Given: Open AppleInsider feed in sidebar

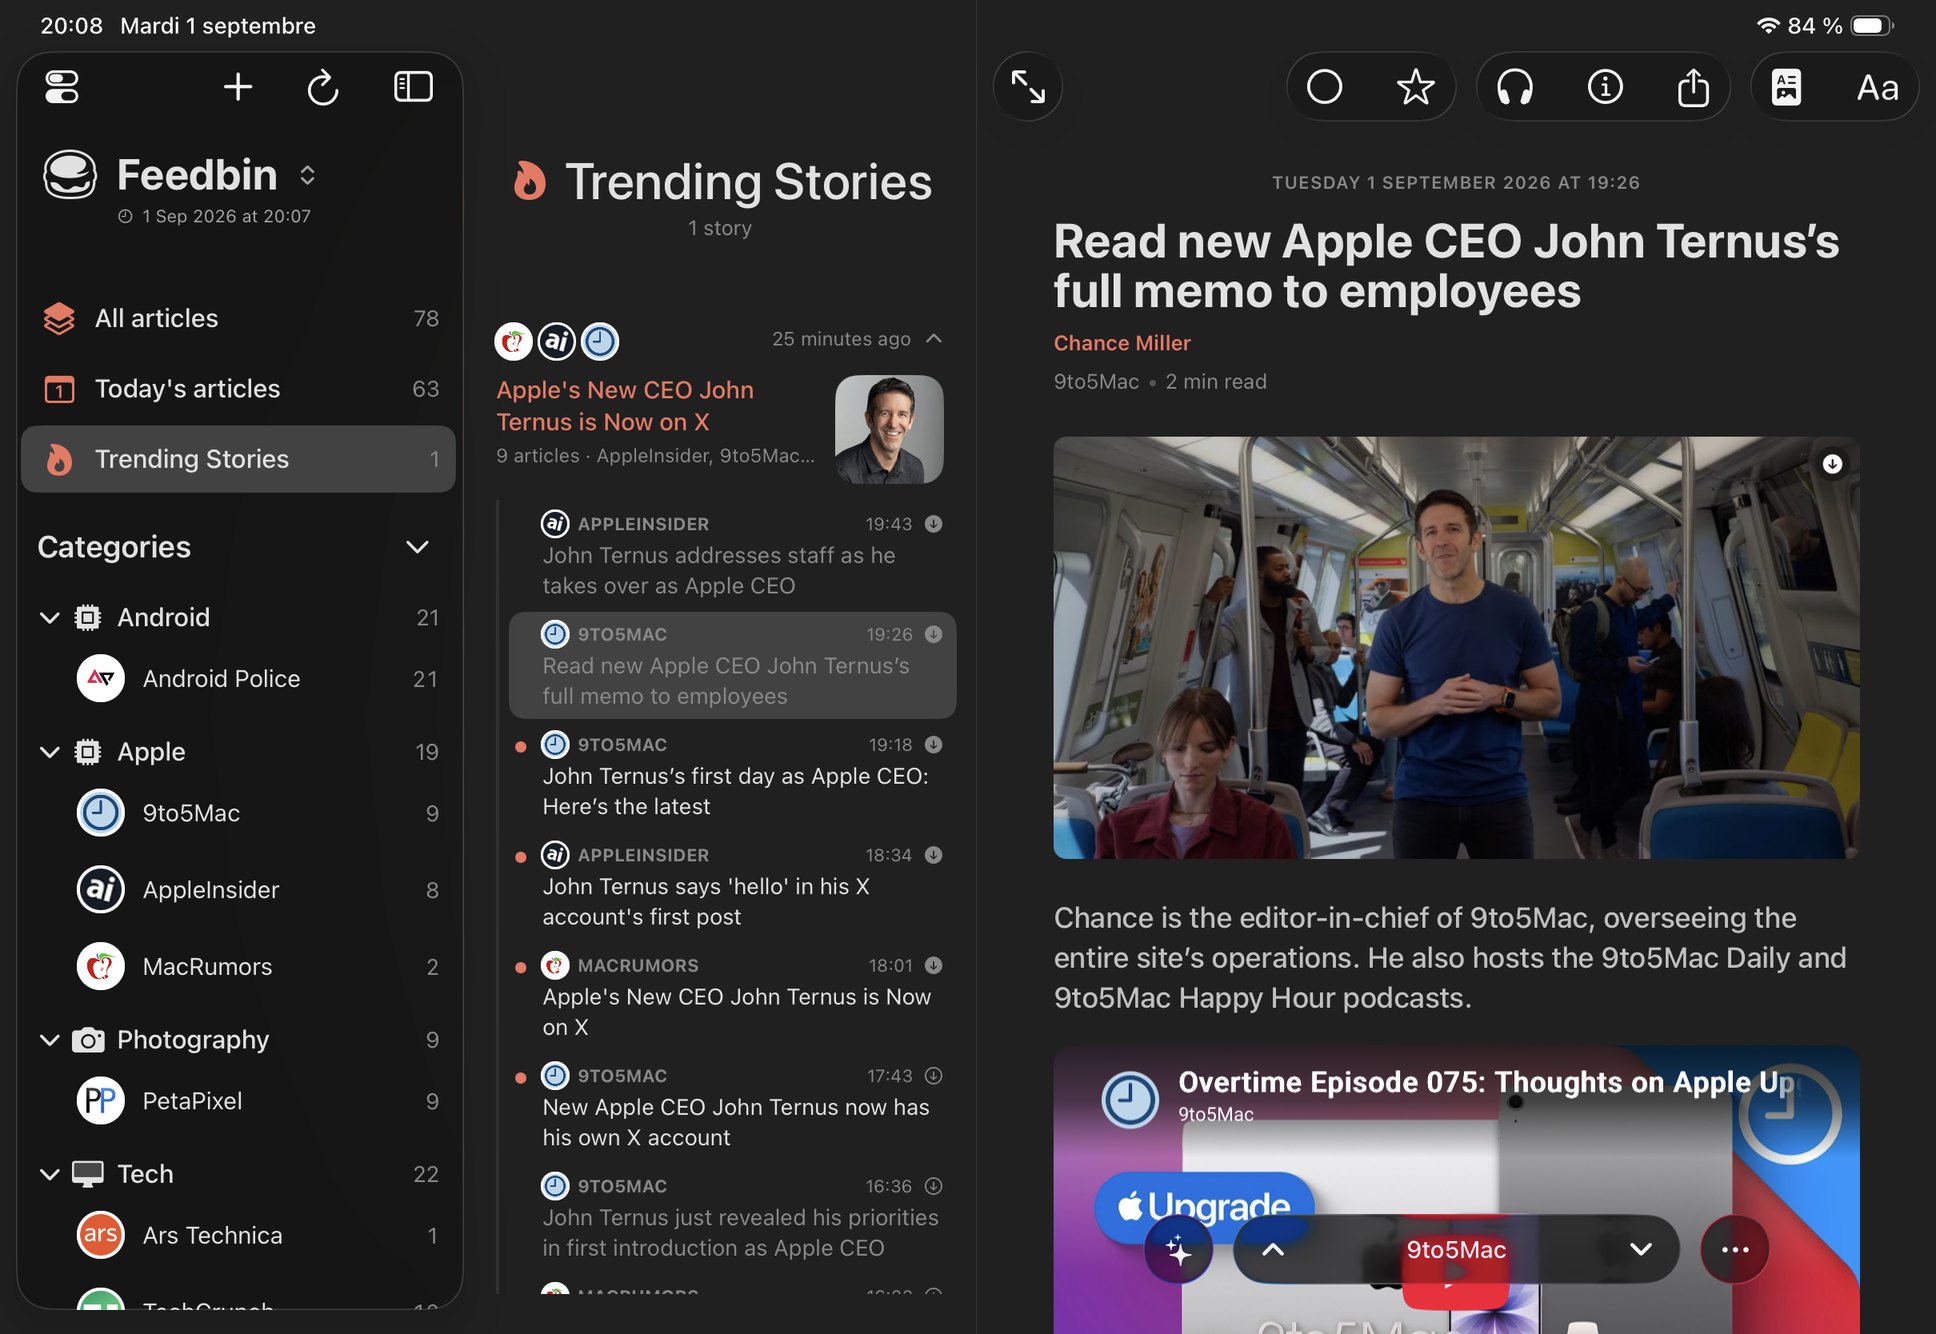Looking at the screenshot, I should pyautogui.click(x=238, y=890).
